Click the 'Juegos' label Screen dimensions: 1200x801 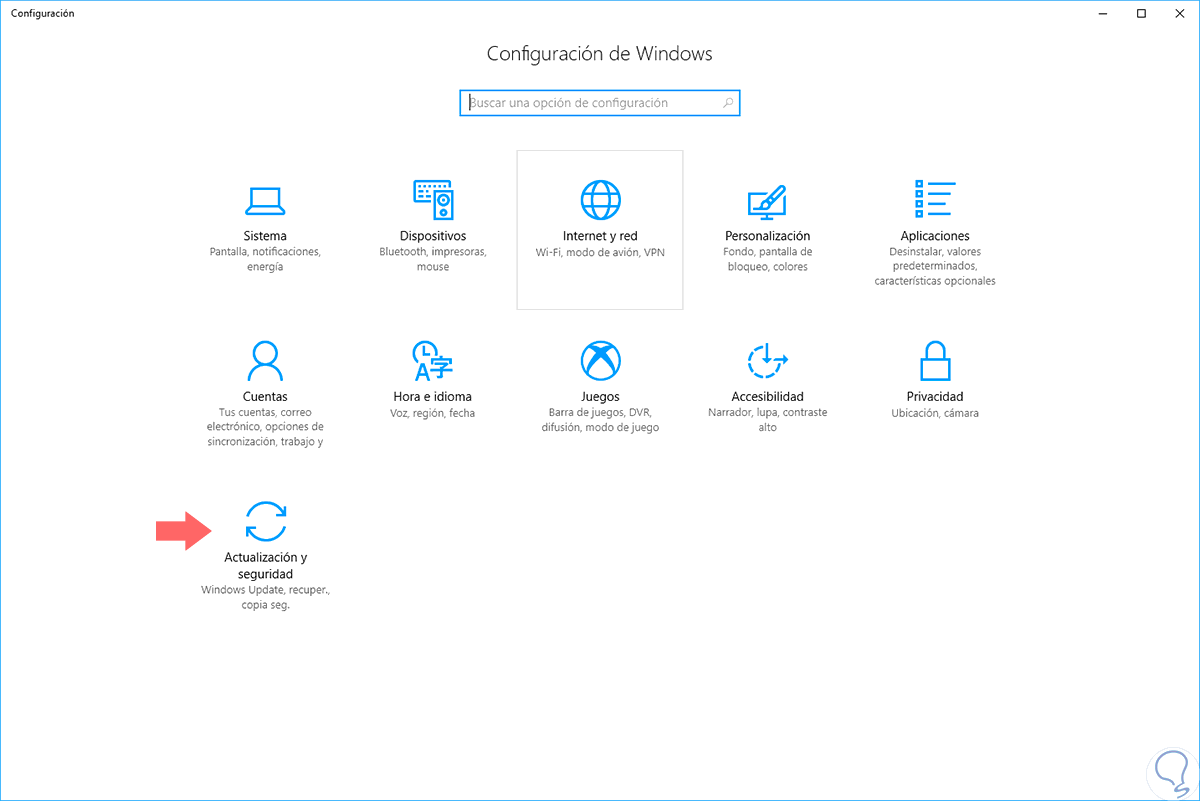(600, 397)
